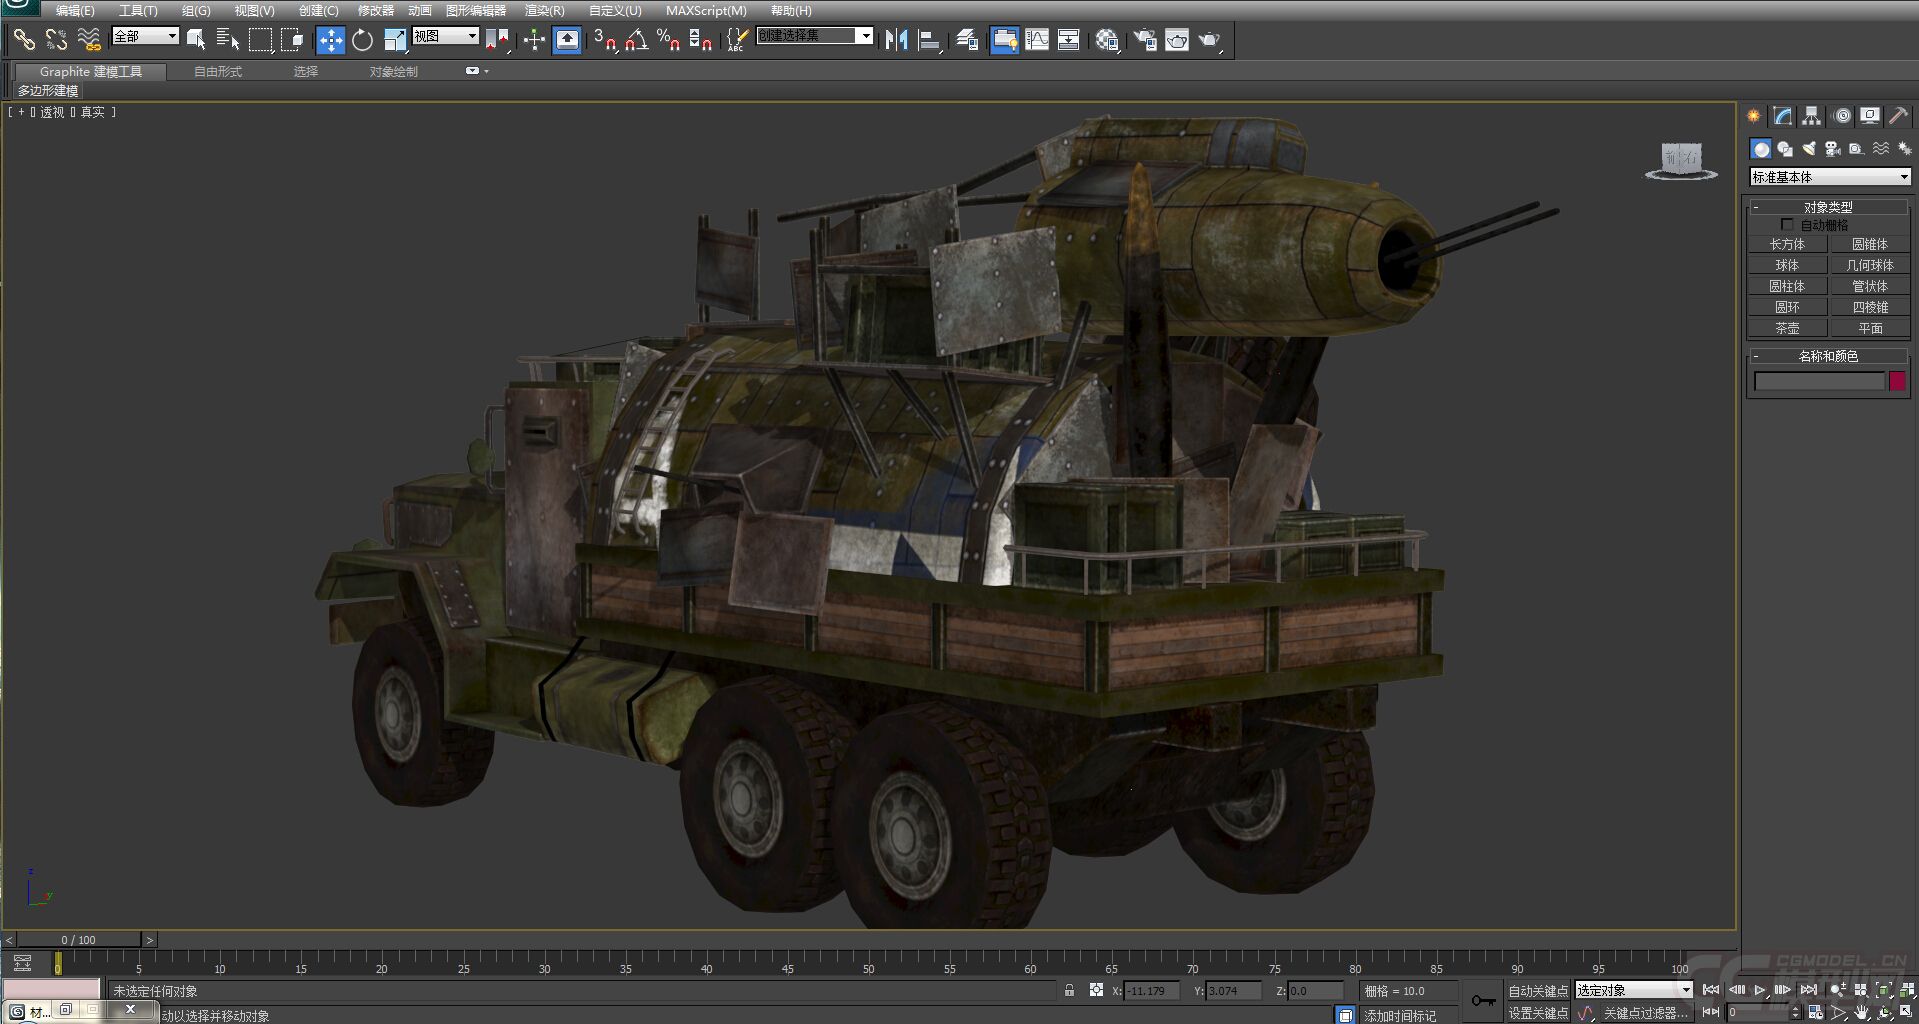Enable the 自动栅格 checkbox
Image resolution: width=1919 pixels, height=1024 pixels.
pyautogui.click(x=1787, y=225)
